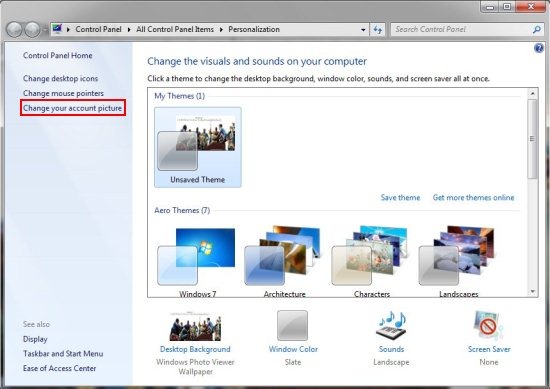Click the Aero Themes (7) group heading
Image resolution: width=550 pixels, height=389 pixels.
point(182,210)
